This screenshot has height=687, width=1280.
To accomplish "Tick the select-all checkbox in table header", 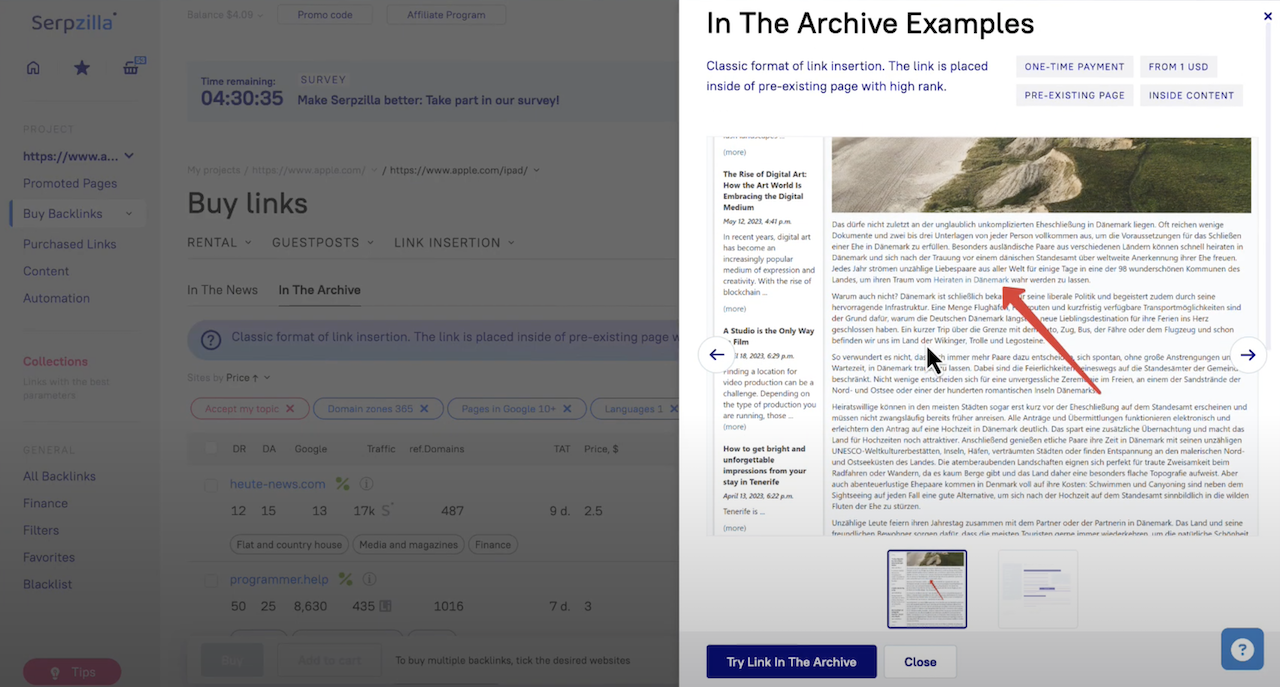I will pyautogui.click(x=210, y=449).
